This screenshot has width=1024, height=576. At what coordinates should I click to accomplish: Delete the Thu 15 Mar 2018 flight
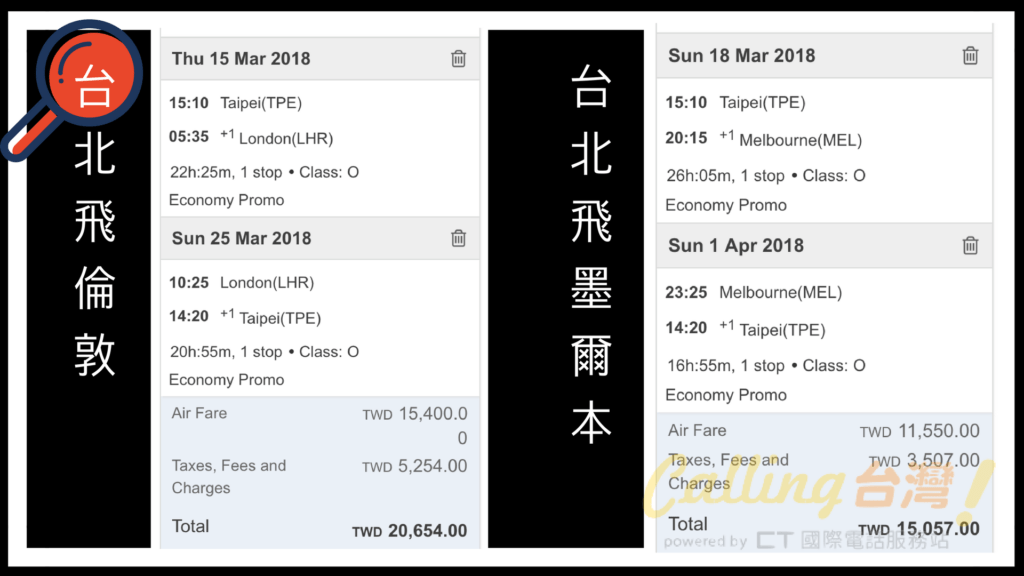tap(458, 59)
